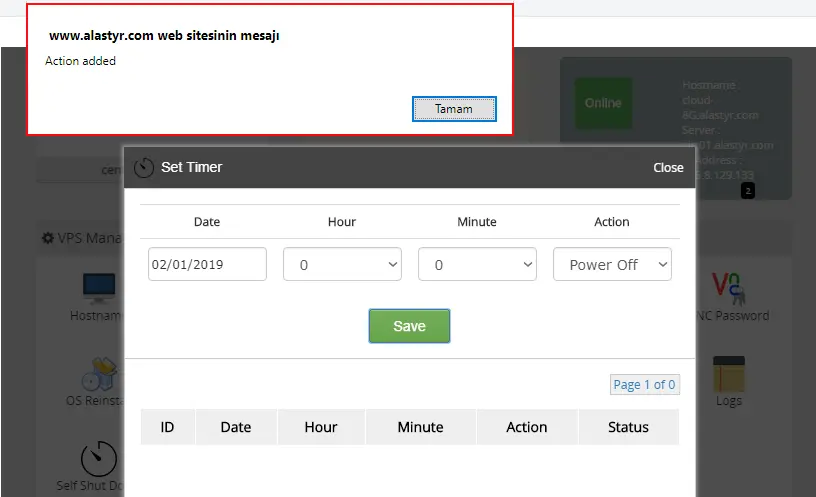This screenshot has width=816, height=497.
Task: Click the Minute column header in table
Action: 420,427
